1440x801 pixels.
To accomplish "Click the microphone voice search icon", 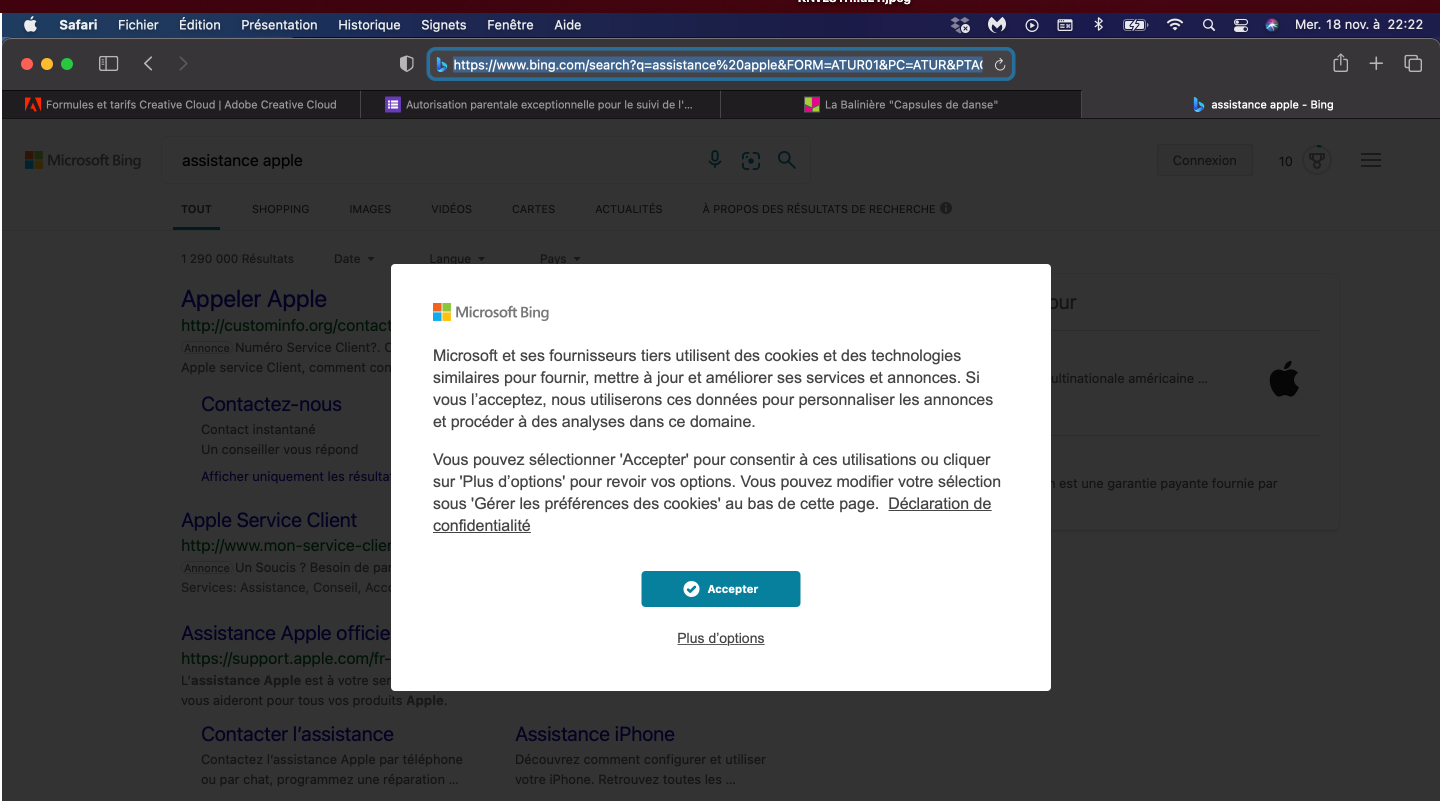I will (x=715, y=160).
